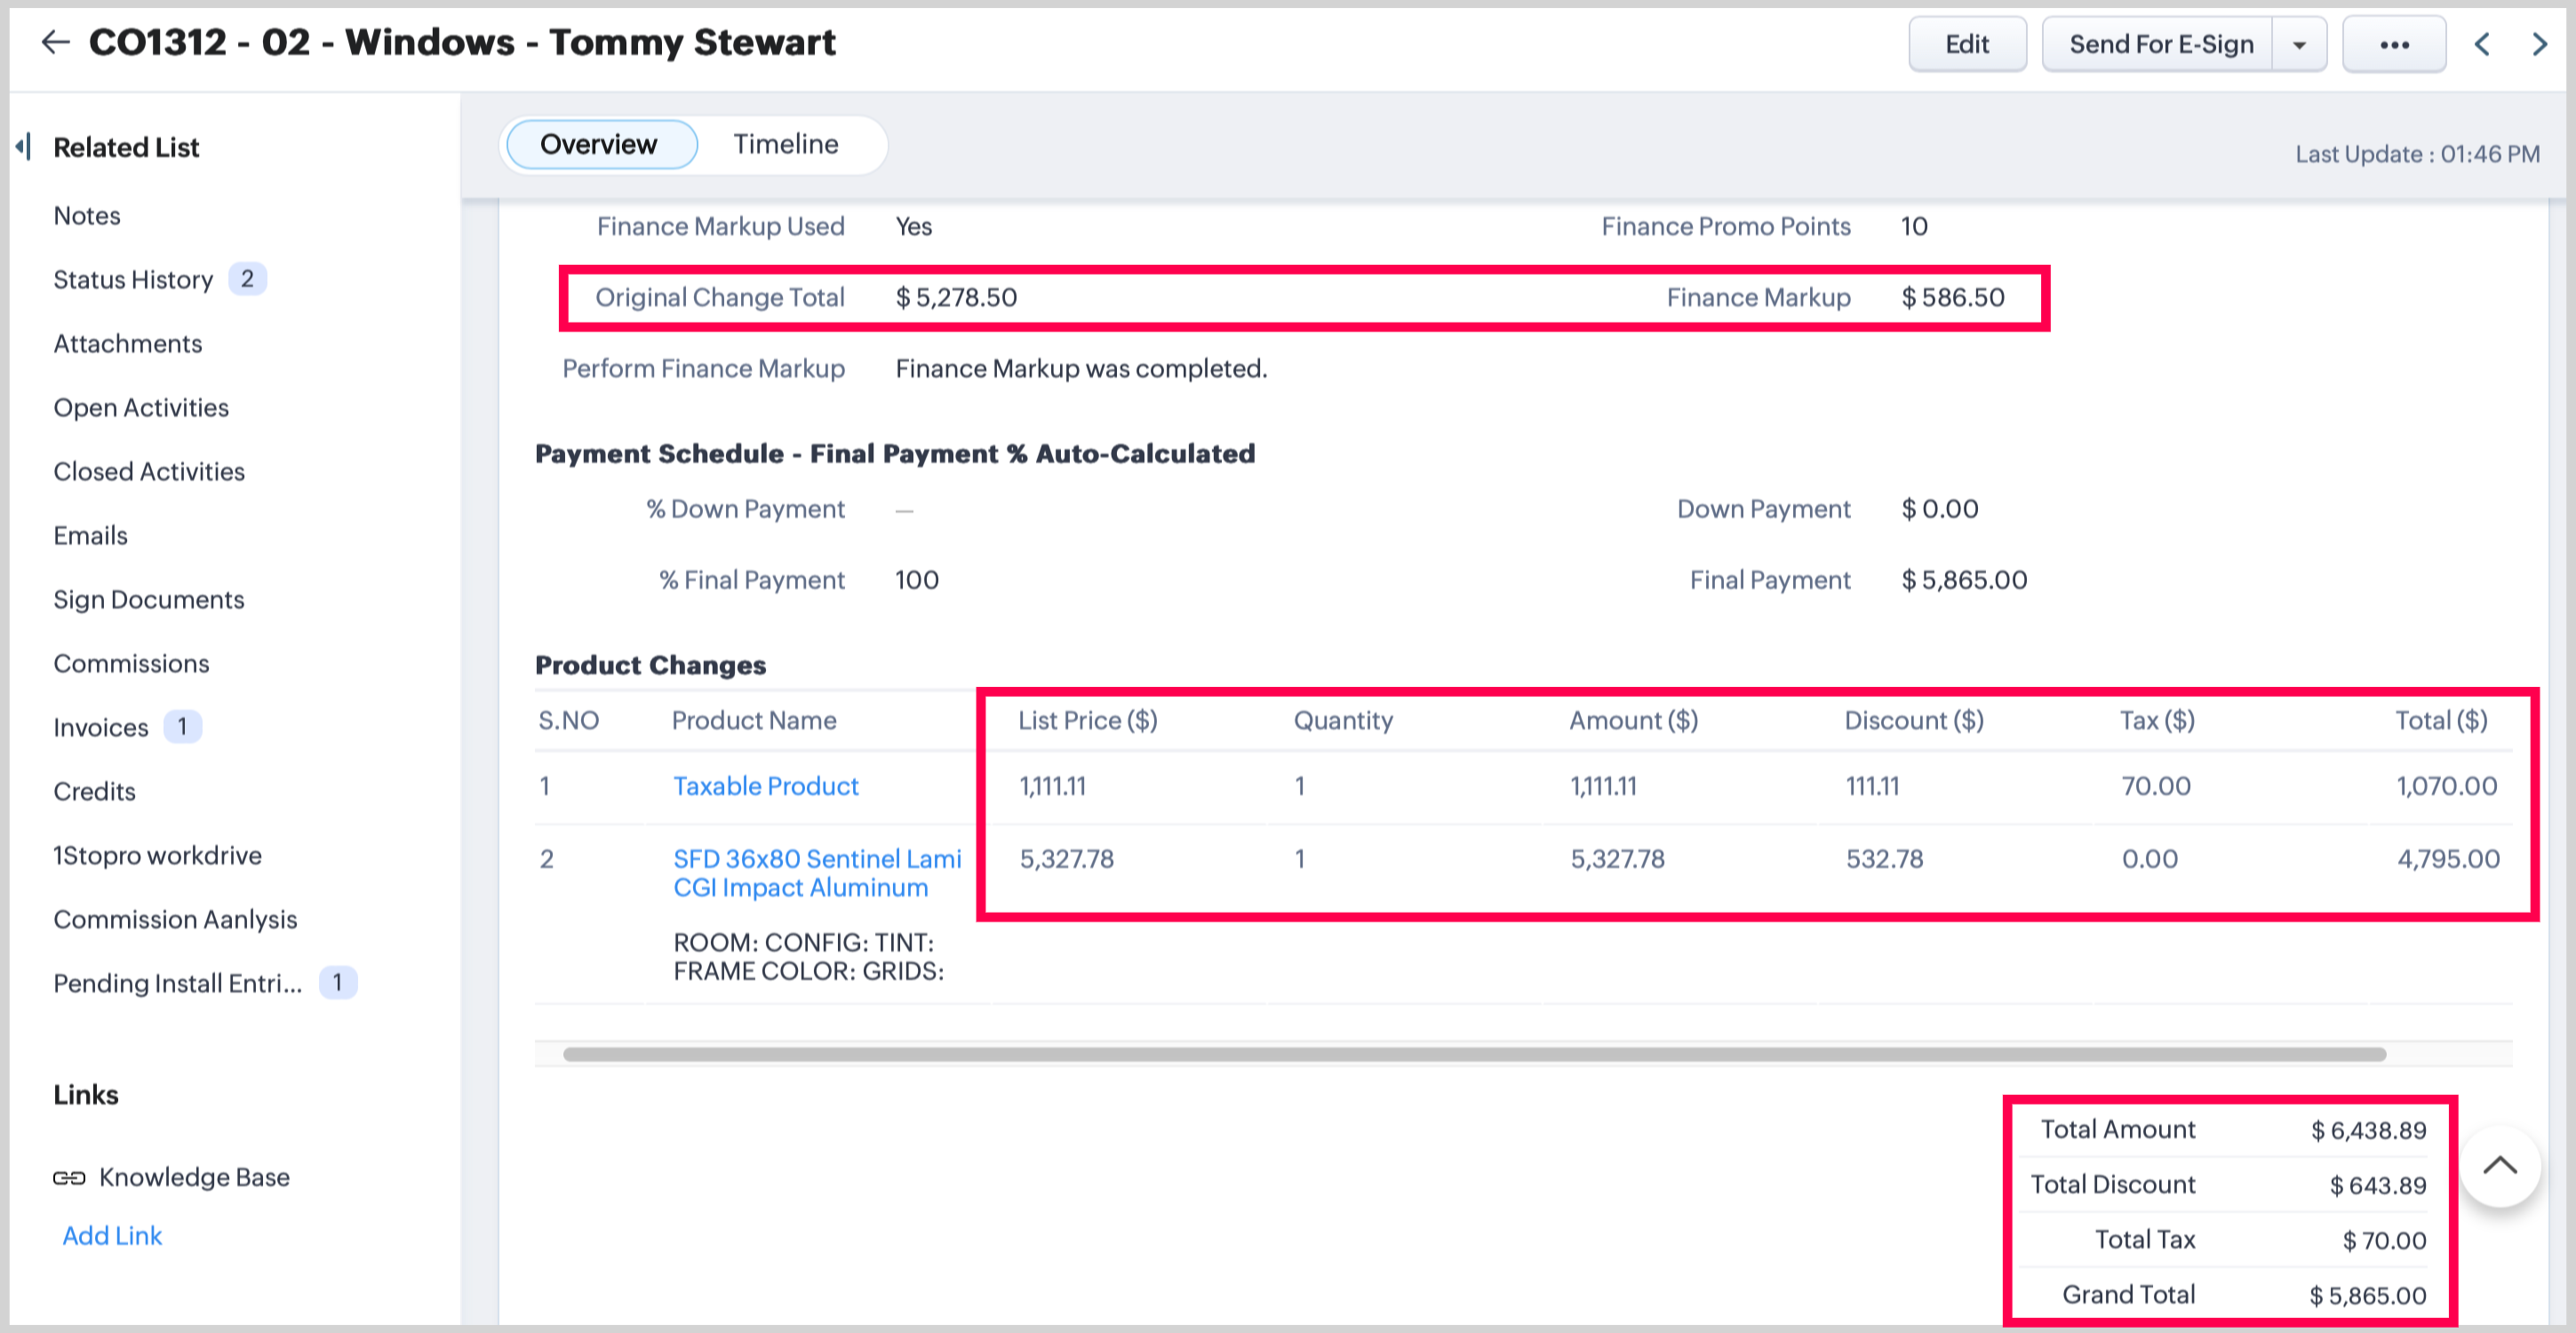Expand the Send For E-Sign dropdown arrow
The width and height of the screenshot is (2576, 1333).
click(2299, 45)
